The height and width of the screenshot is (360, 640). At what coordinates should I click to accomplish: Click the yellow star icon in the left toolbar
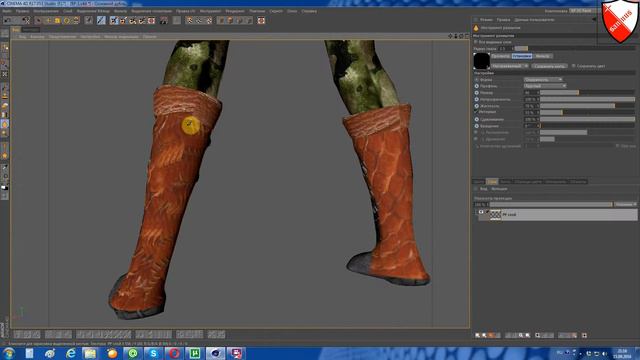click(x=5, y=156)
